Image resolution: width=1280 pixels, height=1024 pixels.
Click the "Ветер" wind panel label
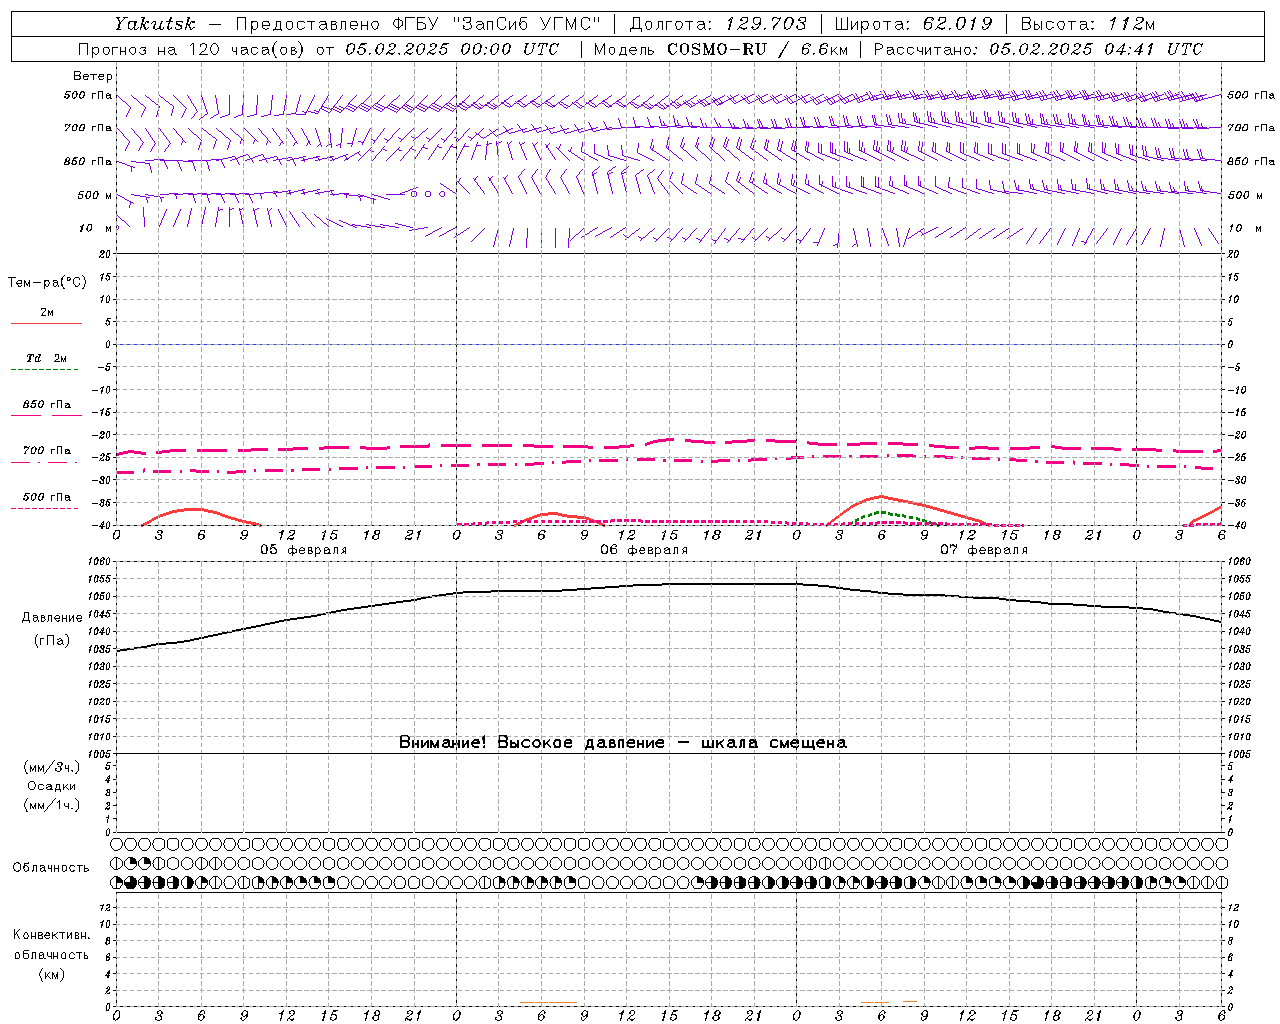pyautogui.click(x=93, y=76)
